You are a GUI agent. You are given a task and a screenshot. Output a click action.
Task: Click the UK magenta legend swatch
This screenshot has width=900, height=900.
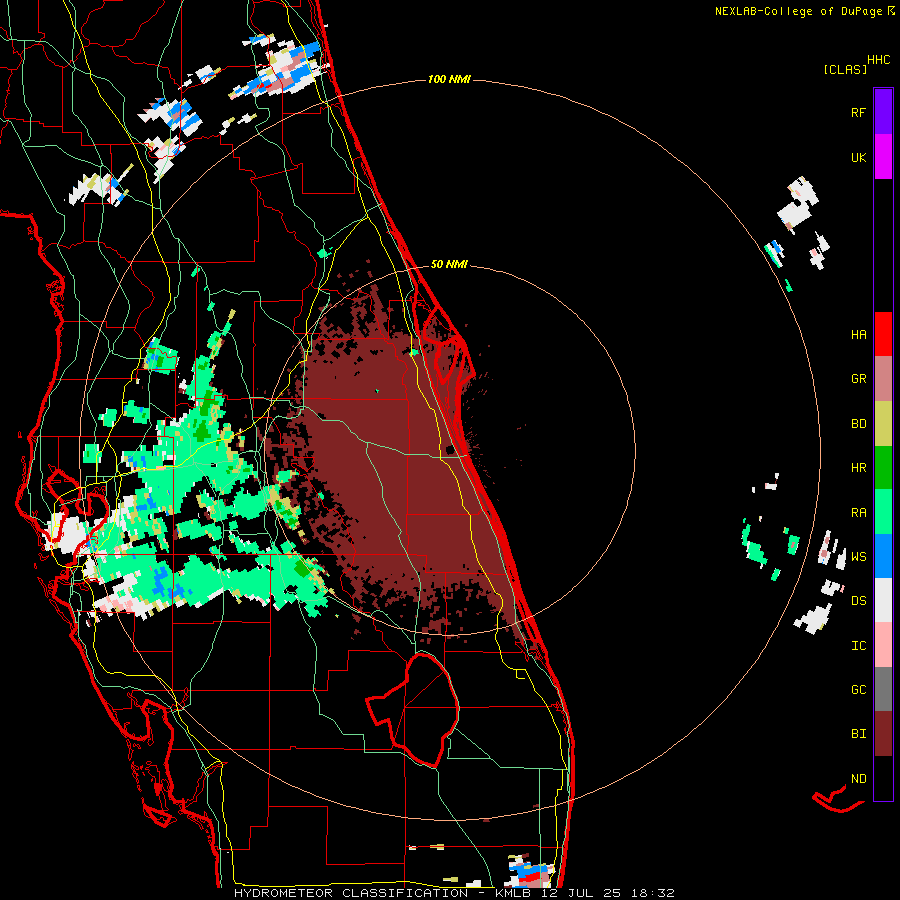[x=883, y=157]
